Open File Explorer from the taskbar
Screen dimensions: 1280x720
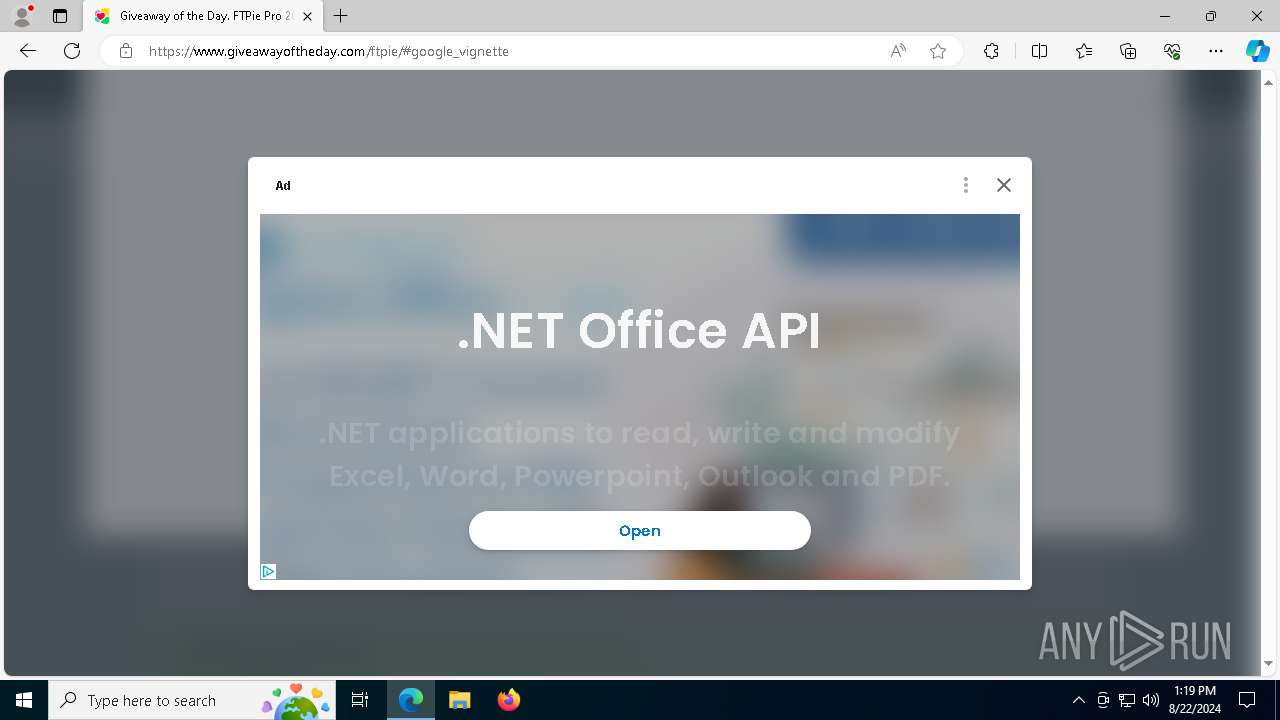click(x=459, y=700)
